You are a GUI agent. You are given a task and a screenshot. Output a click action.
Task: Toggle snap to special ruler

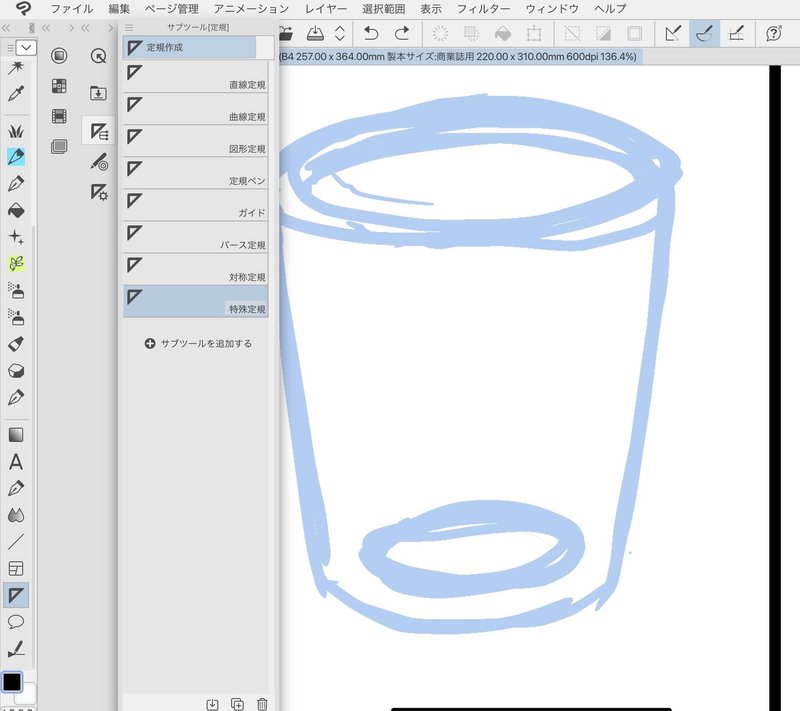(704, 34)
